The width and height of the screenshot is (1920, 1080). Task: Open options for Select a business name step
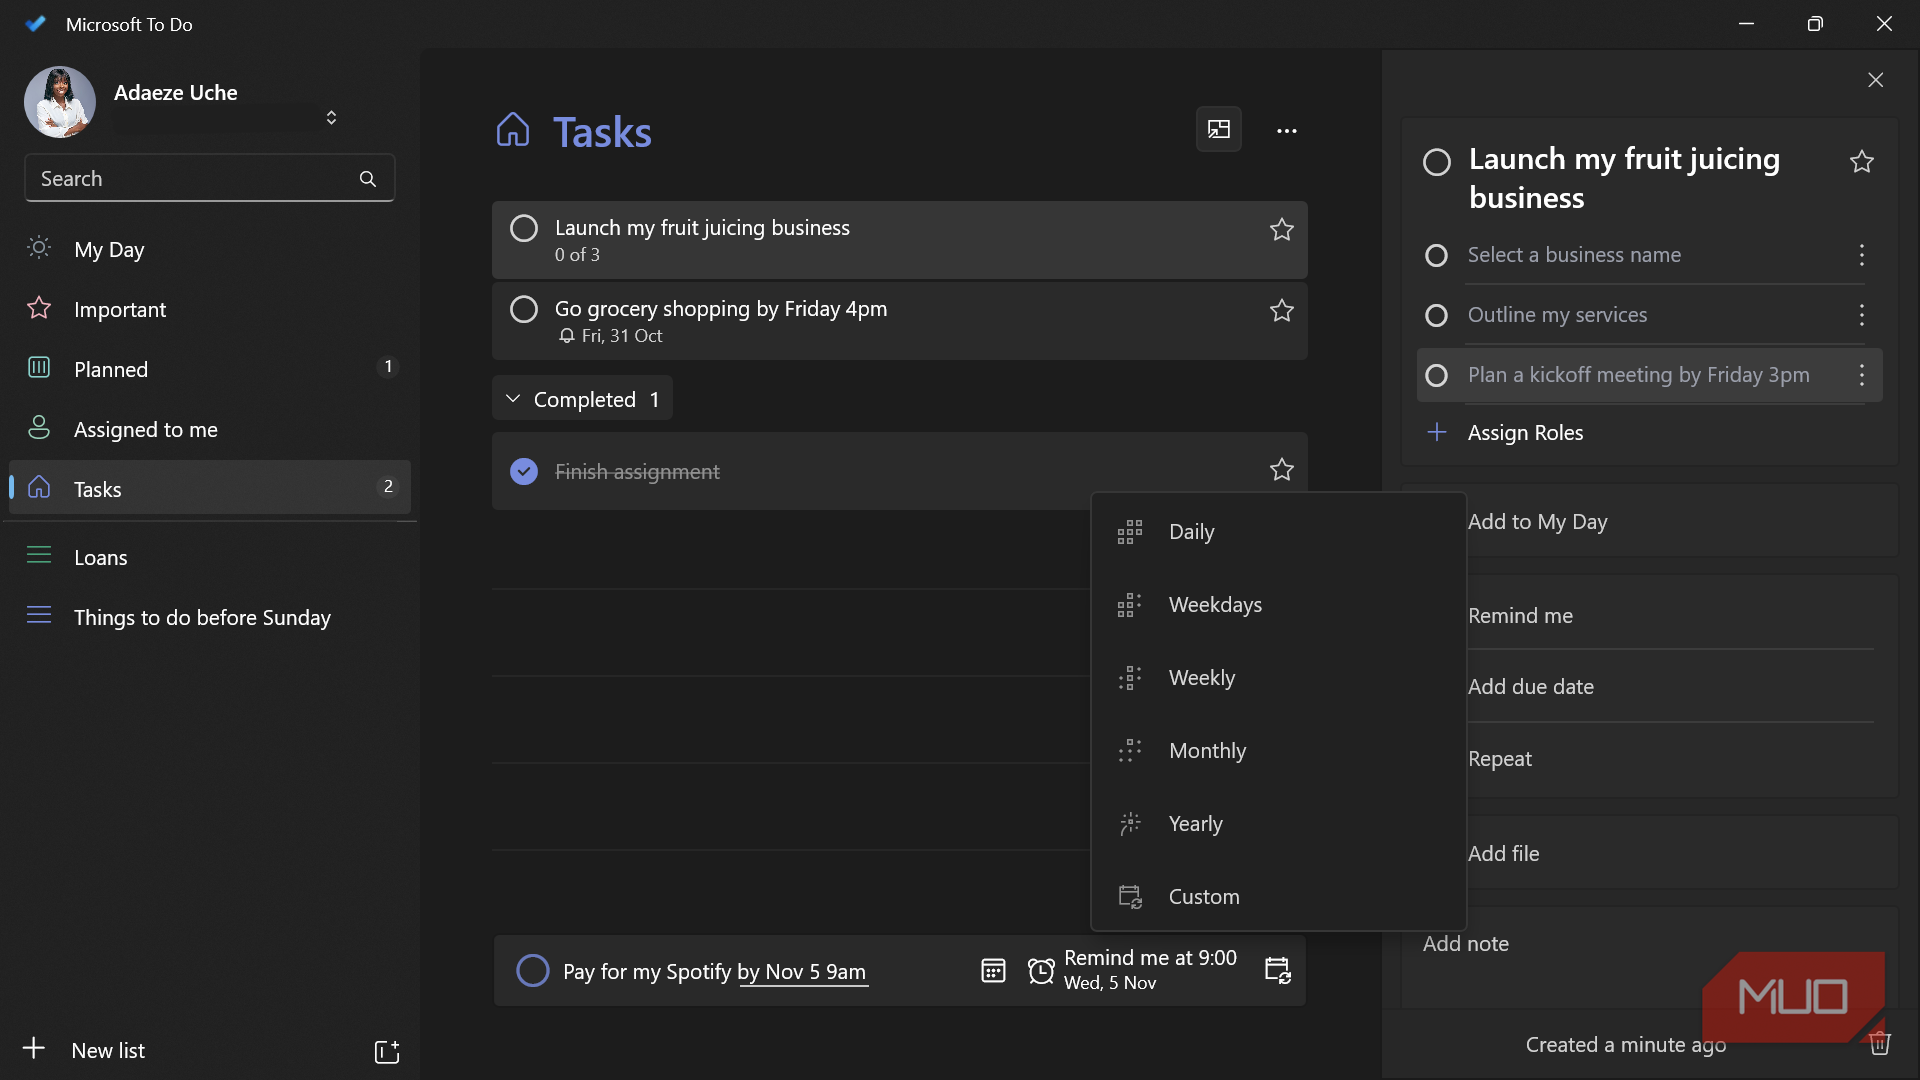[1861, 255]
